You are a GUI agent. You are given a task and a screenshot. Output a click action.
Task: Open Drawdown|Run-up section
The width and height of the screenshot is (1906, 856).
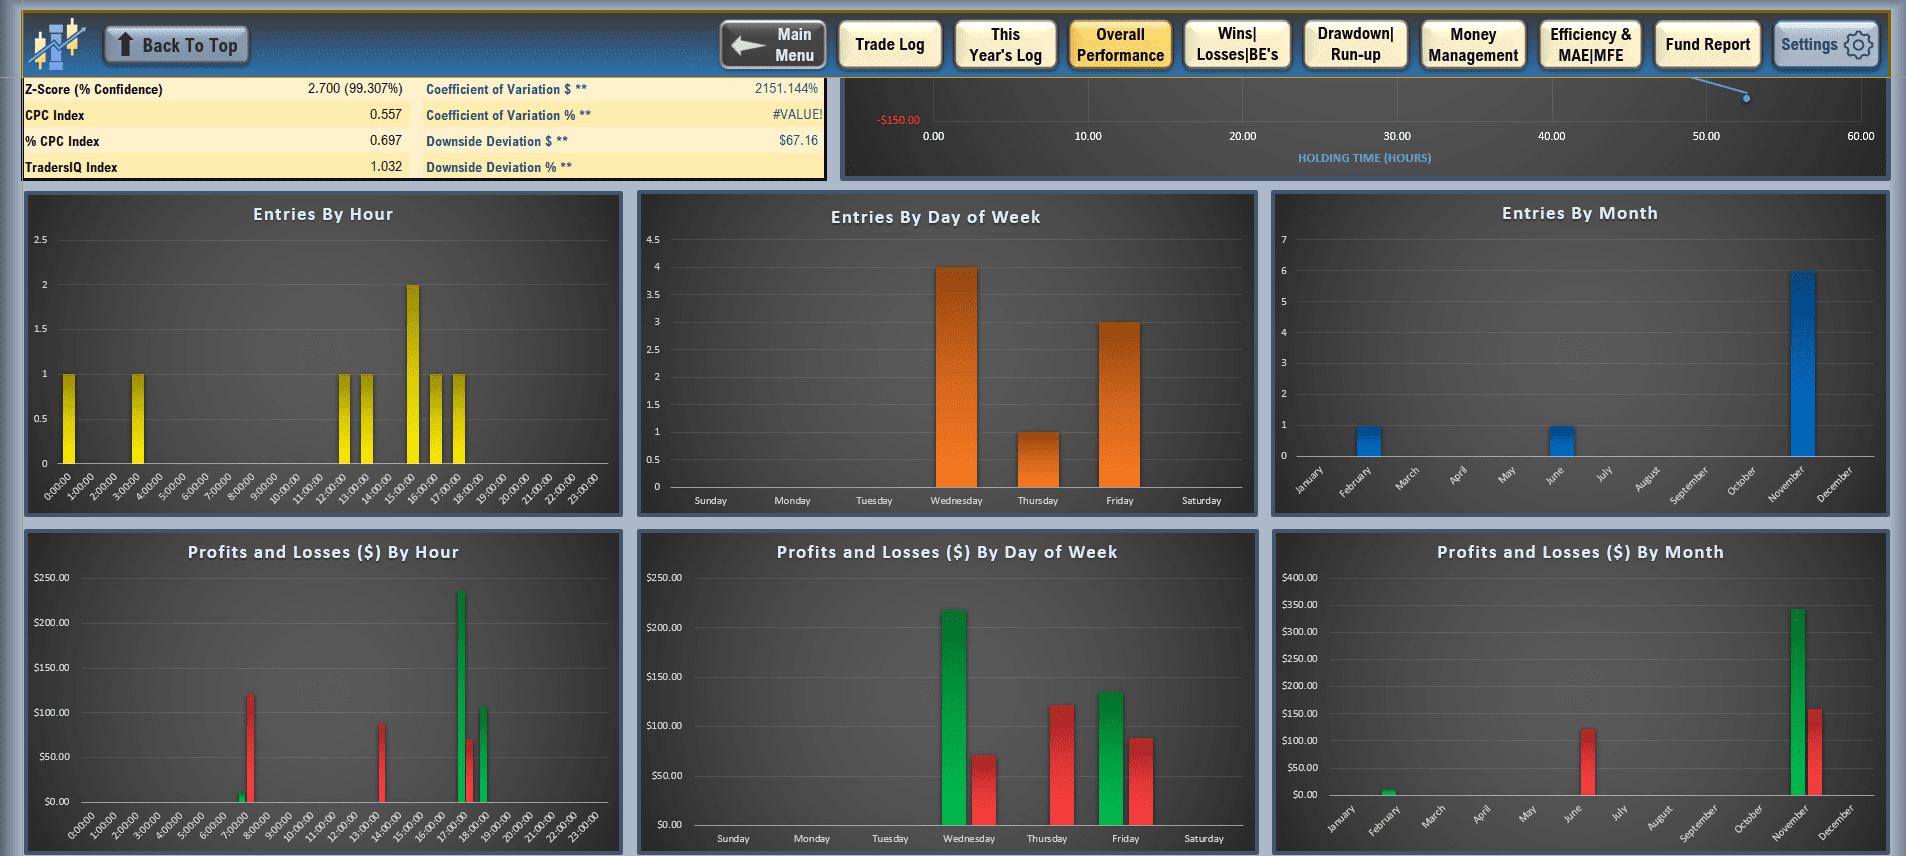click(x=1355, y=45)
